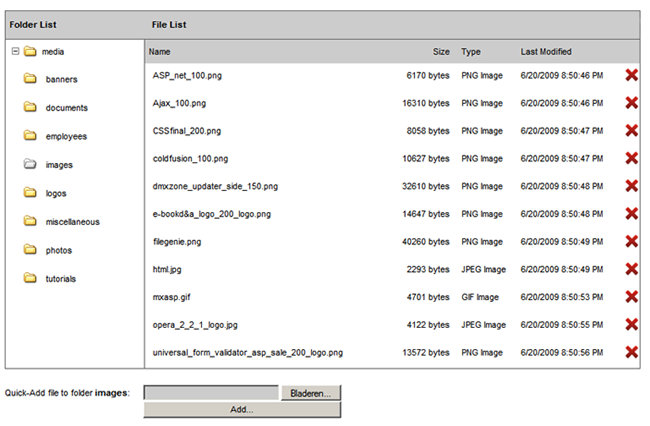Open the tutorials folder
The width and height of the screenshot is (650, 426).
click(61, 279)
